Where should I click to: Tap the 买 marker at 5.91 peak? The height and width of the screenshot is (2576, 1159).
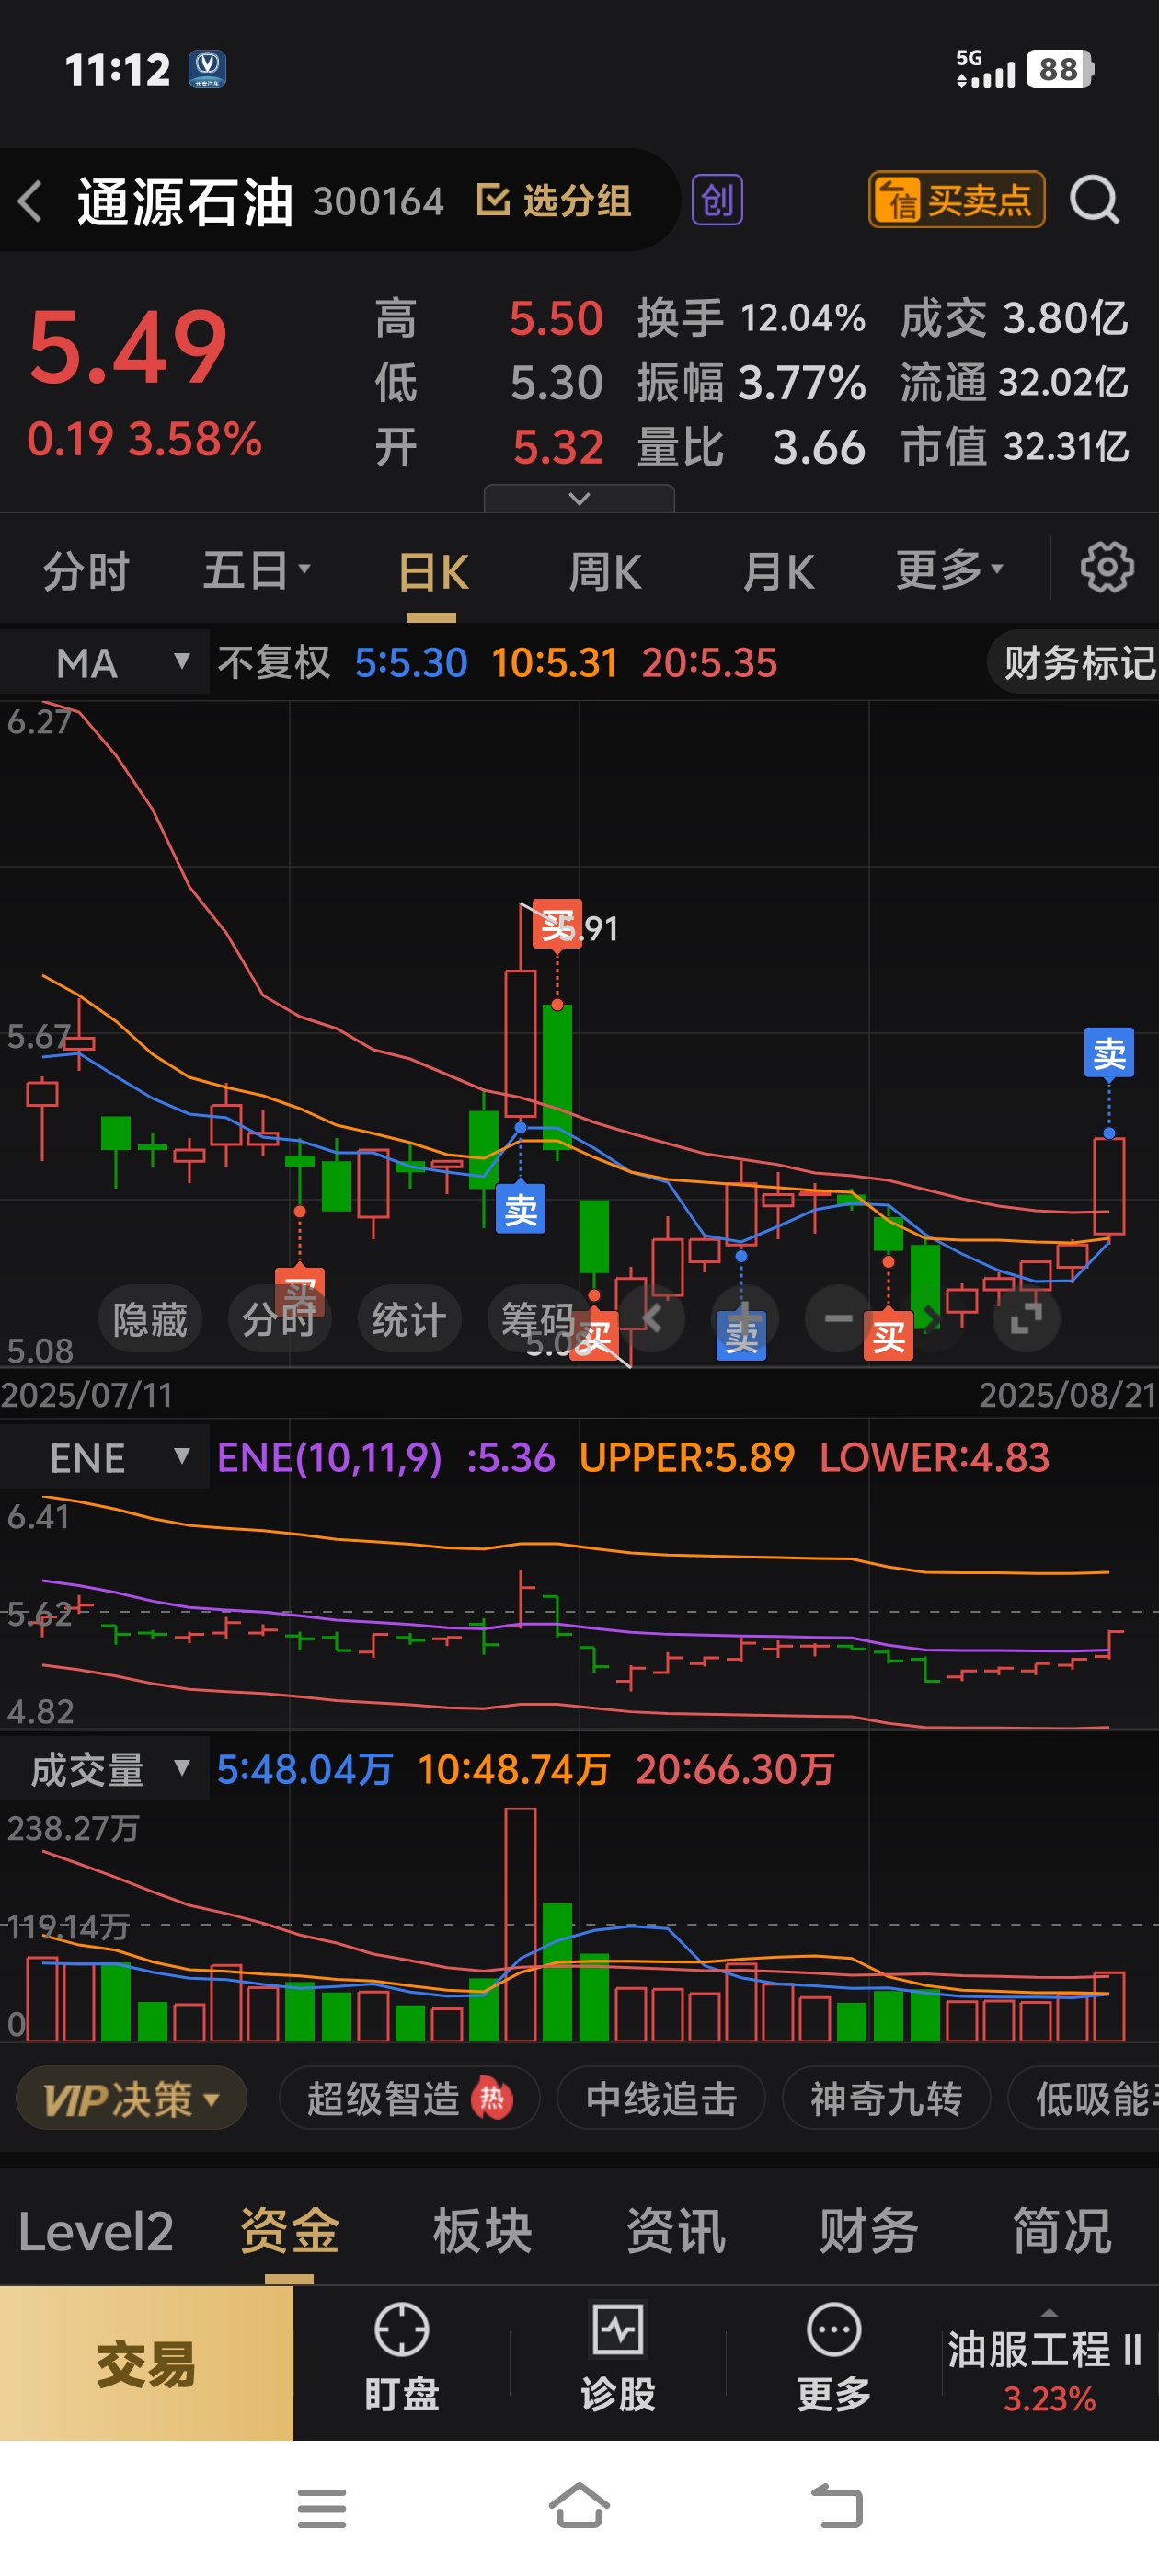click(x=556, y=925)
